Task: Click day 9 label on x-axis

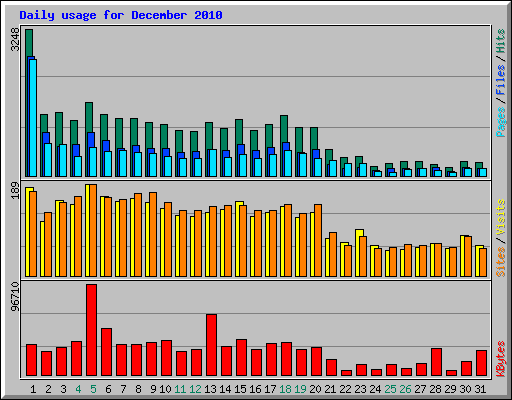Action: click(x=153, y=389)
